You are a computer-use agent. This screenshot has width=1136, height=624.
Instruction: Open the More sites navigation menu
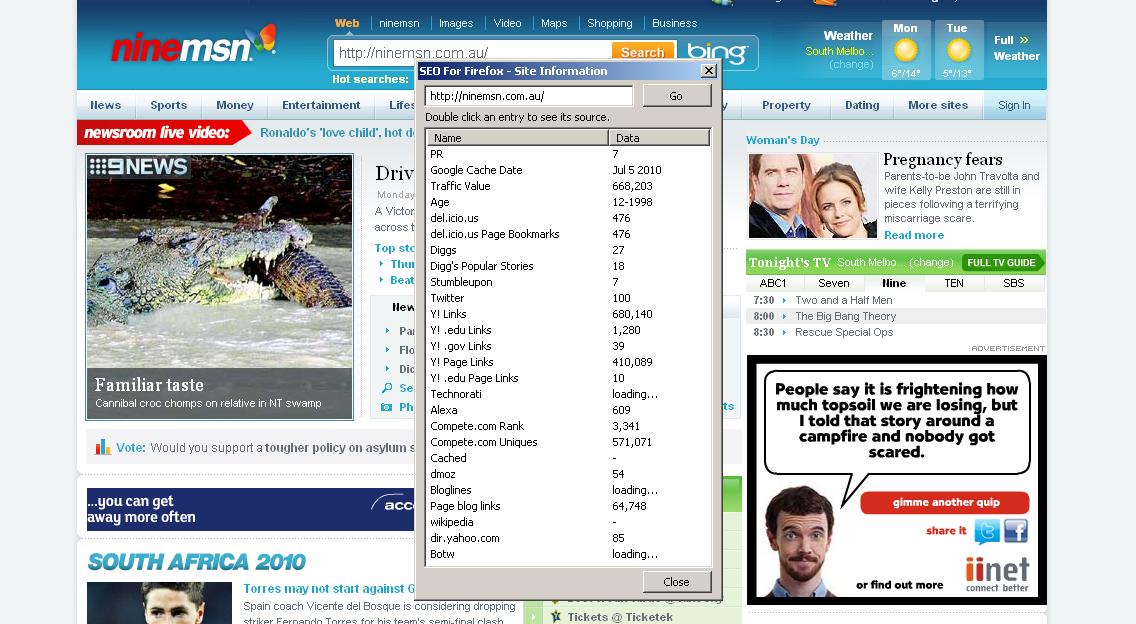click(x=937, y=105)
